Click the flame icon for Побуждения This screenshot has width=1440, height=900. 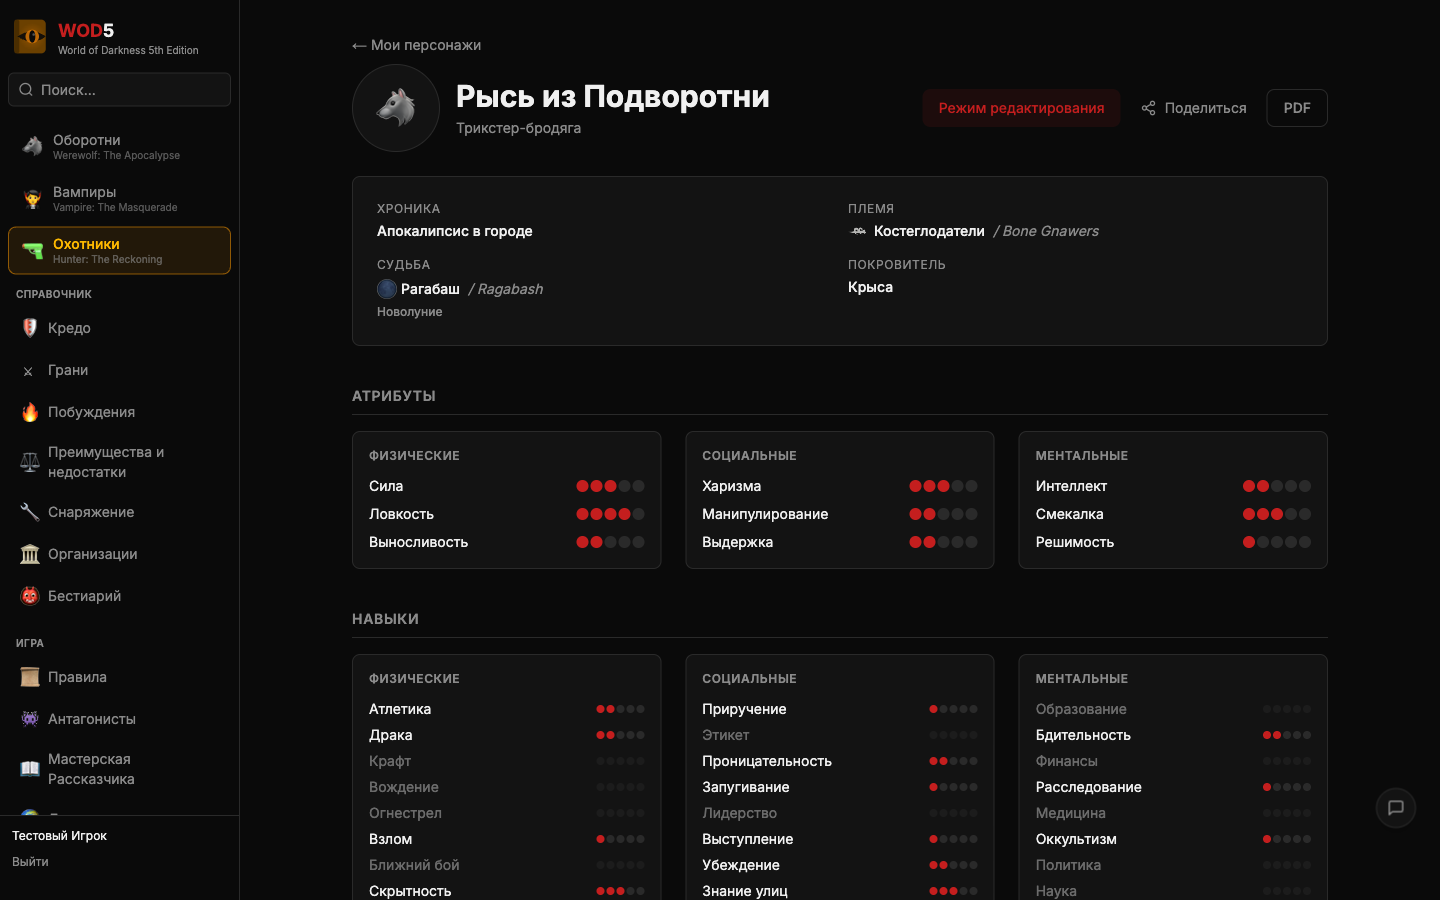click(x=30, y=412)
